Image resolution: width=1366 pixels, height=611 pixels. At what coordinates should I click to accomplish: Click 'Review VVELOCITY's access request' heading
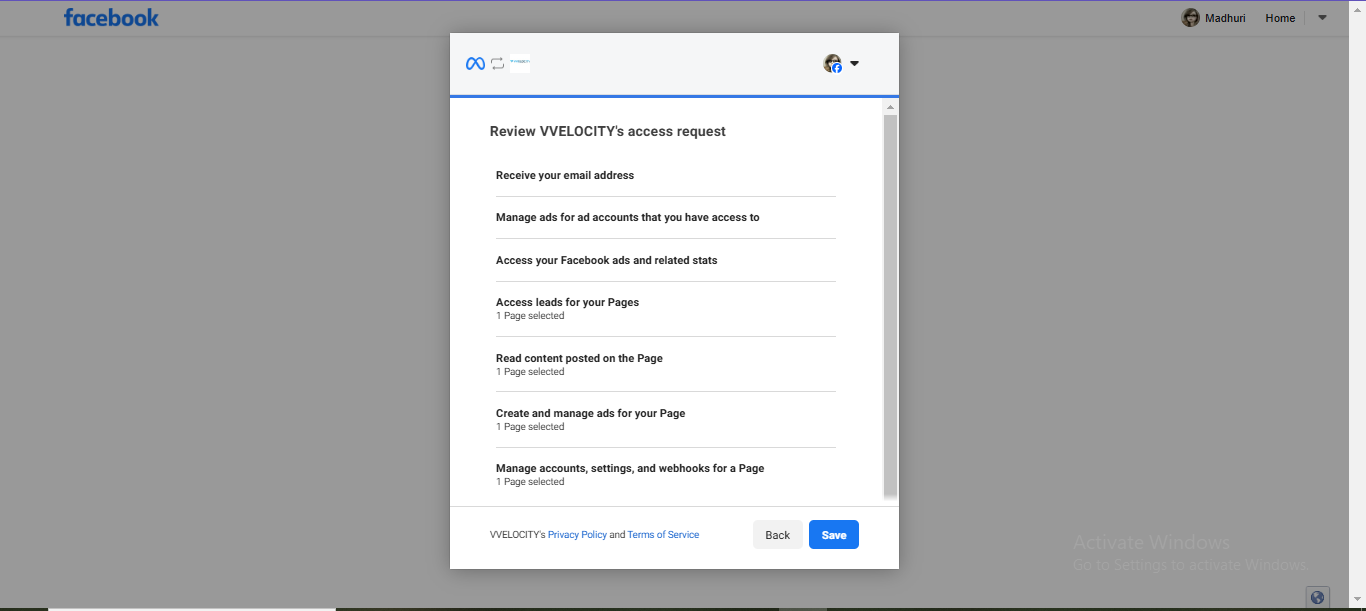tap(608, 131)
